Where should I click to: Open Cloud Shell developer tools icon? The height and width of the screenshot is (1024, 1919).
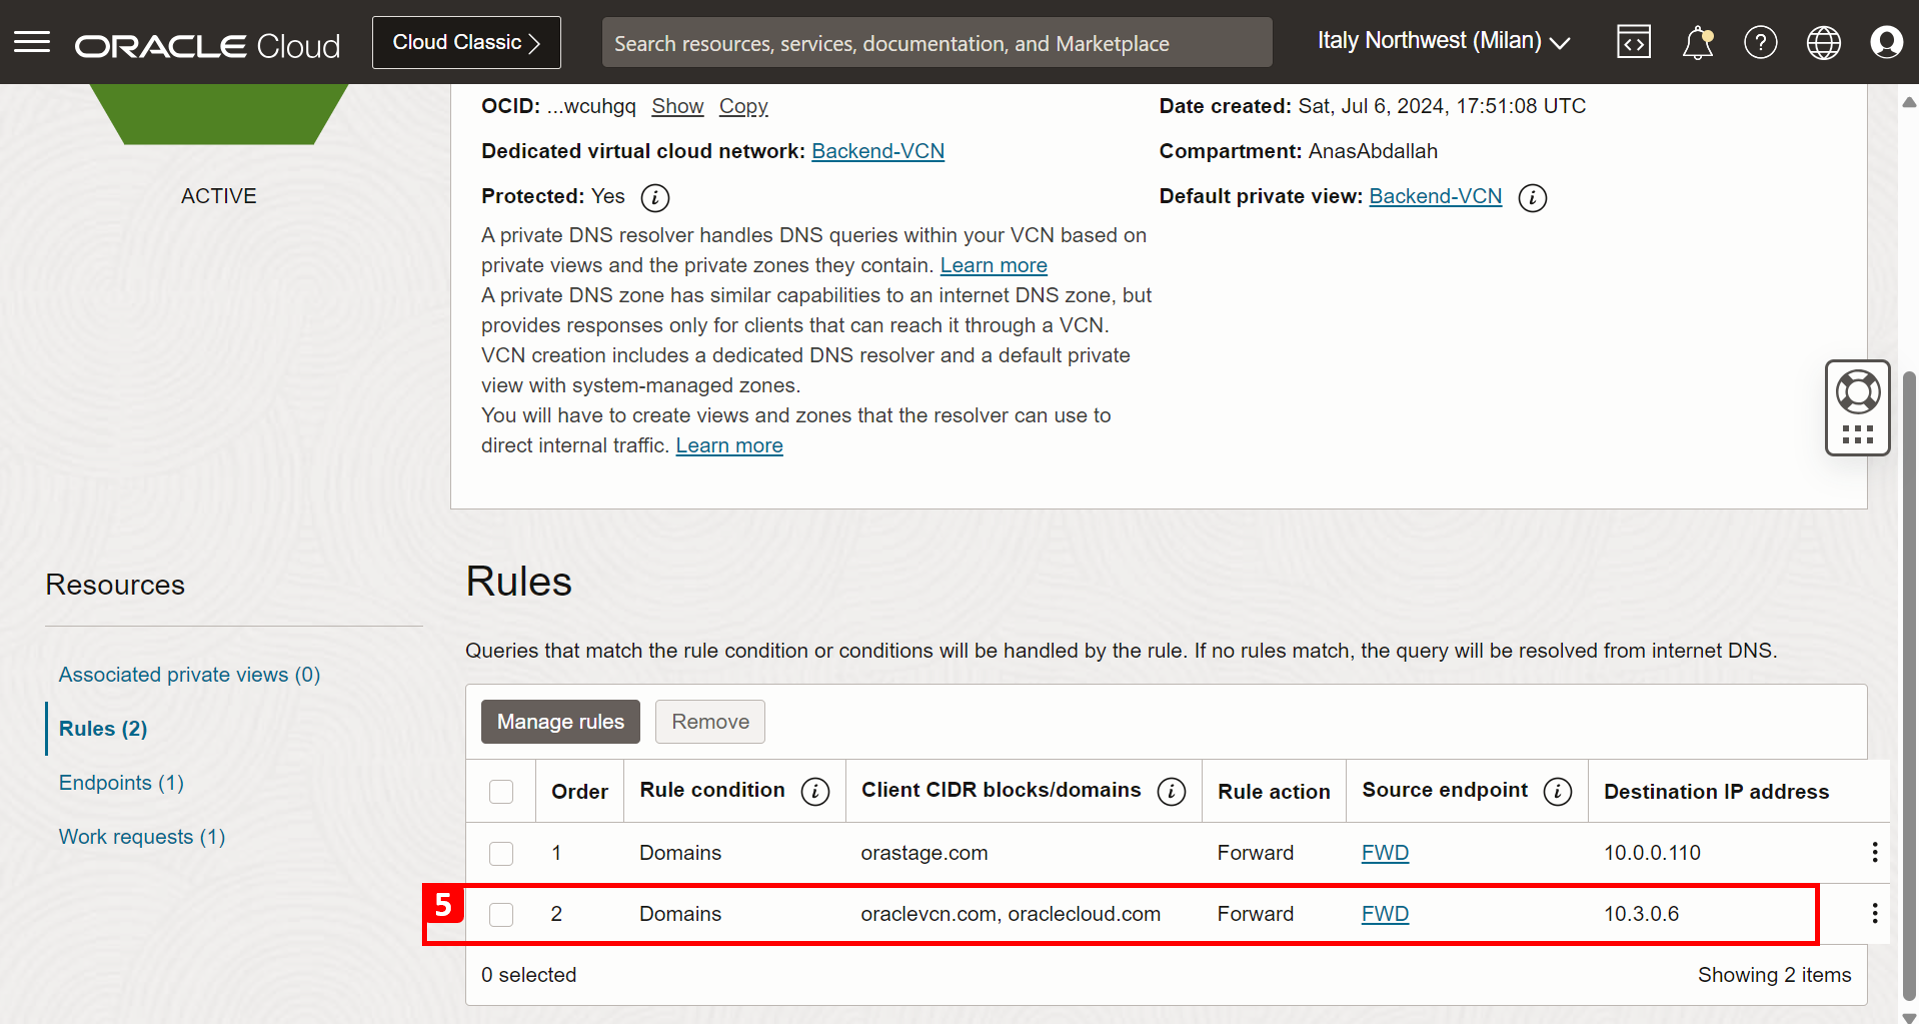tap(1634, 42)
